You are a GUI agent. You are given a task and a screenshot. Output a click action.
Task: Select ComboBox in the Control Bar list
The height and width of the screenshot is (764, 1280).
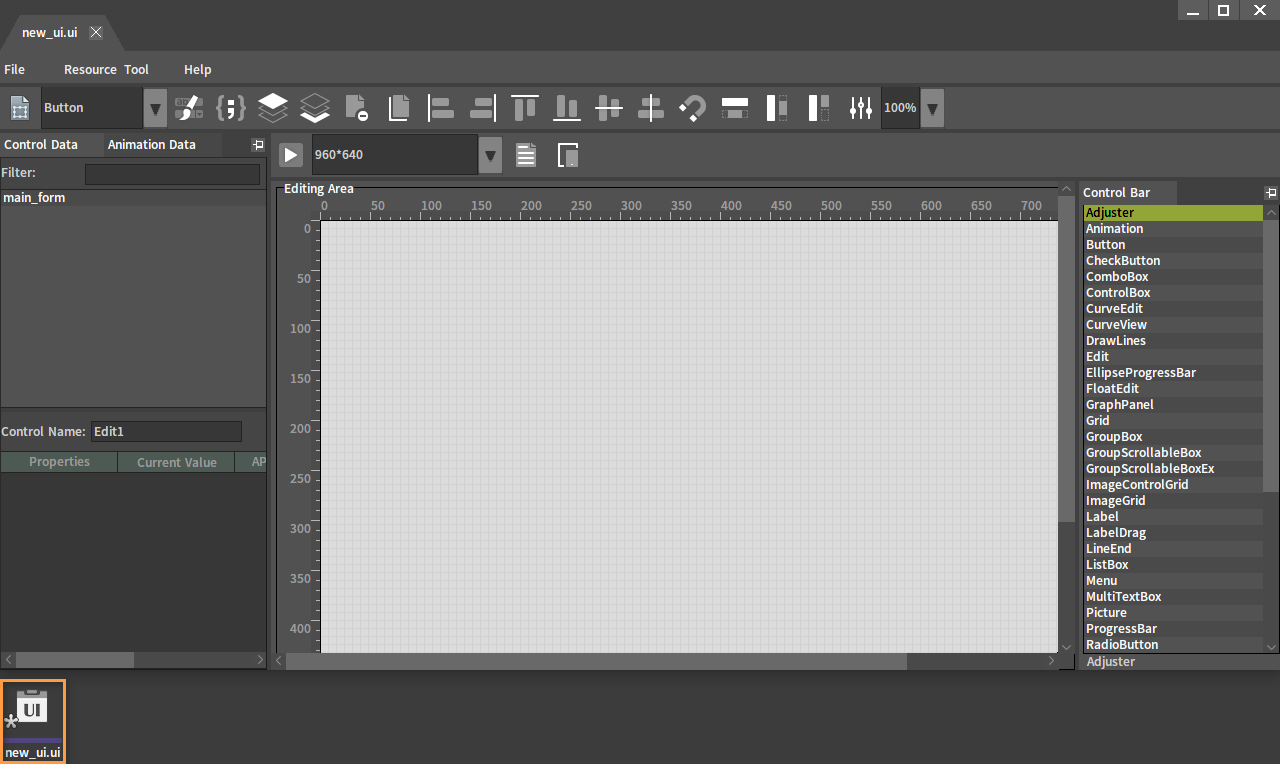click(1173, 277)
